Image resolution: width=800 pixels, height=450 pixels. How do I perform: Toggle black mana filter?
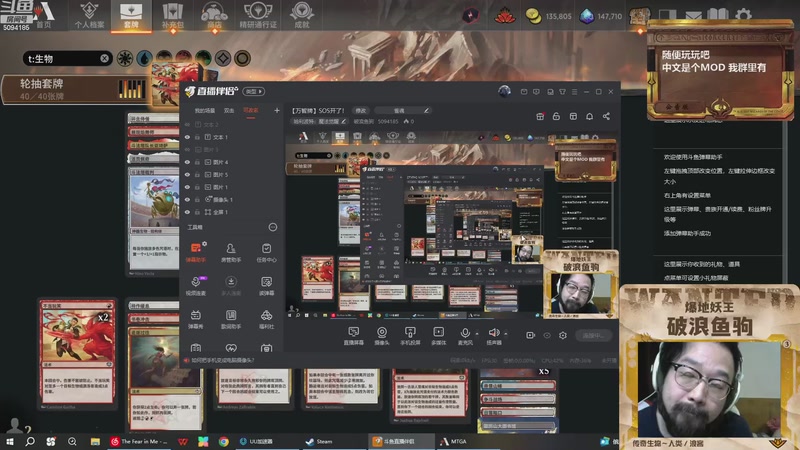click(x=164, y=58)
